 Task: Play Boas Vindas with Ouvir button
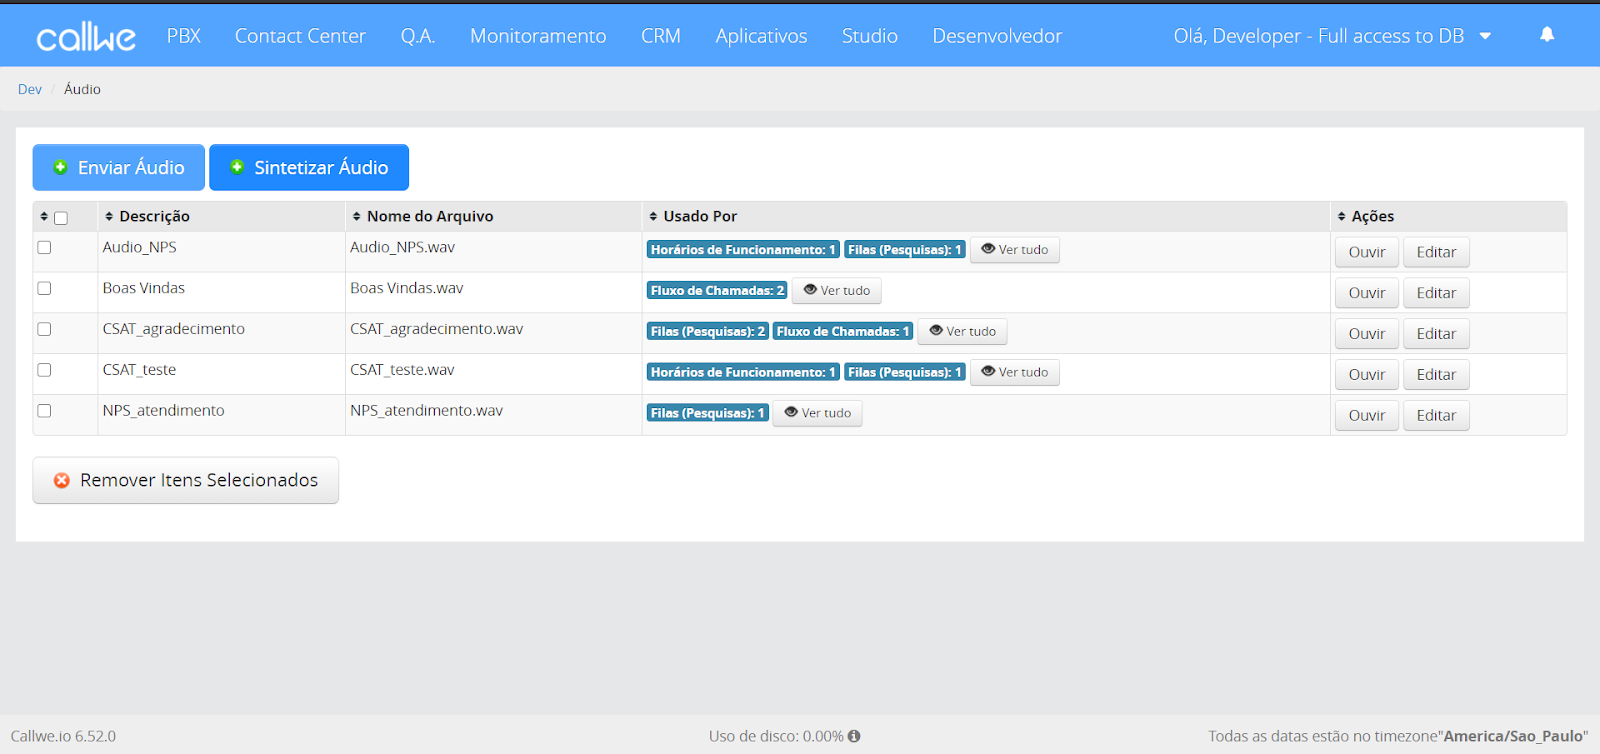click(x=1367, y=293)
